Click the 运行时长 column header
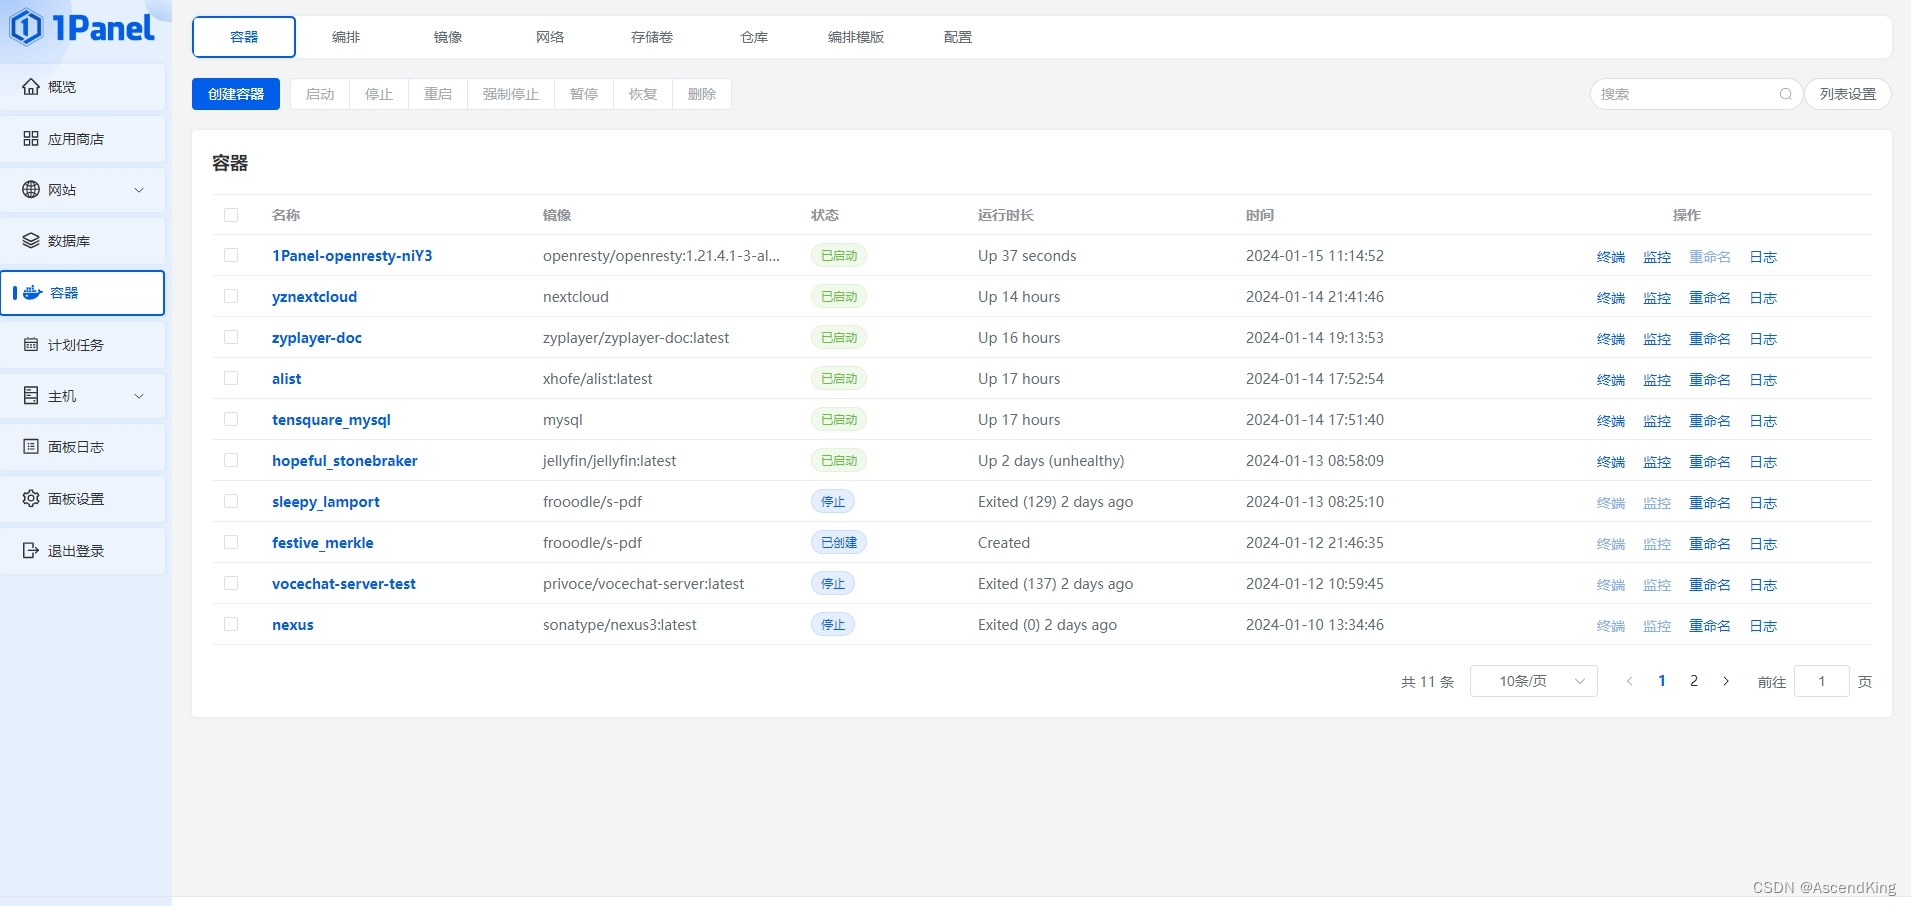The width and height of the screenshot is (1911, 906). [1006, 215]
